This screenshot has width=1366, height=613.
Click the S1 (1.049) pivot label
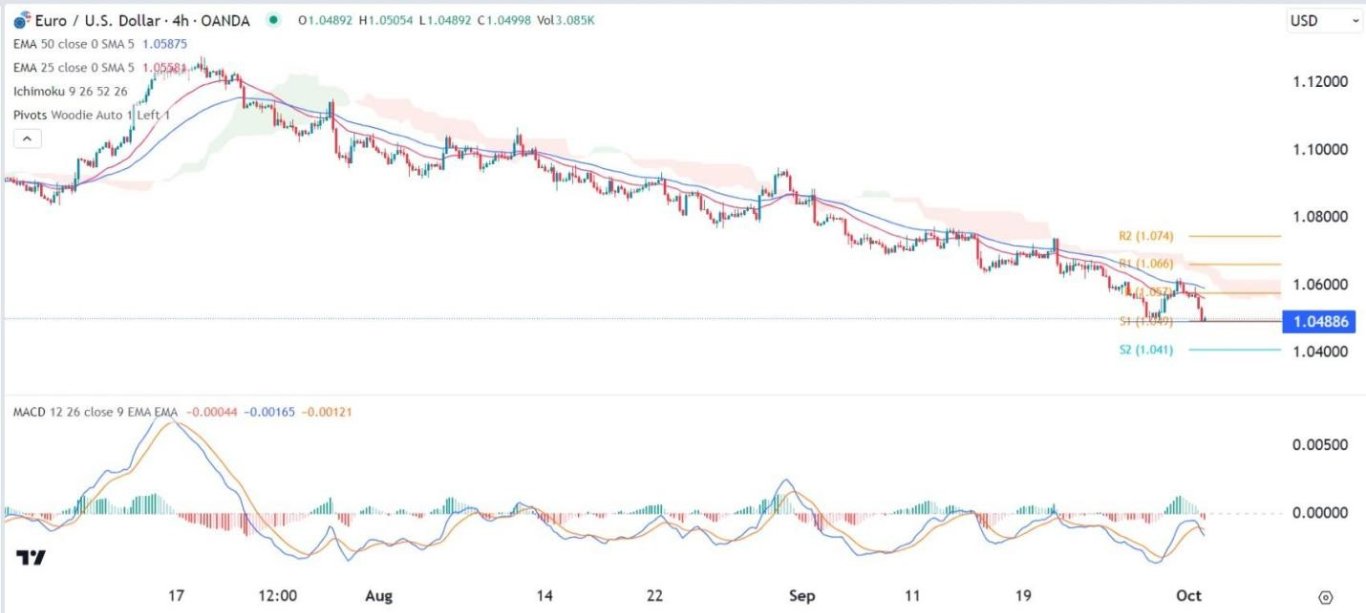(x=1146, y=322)
